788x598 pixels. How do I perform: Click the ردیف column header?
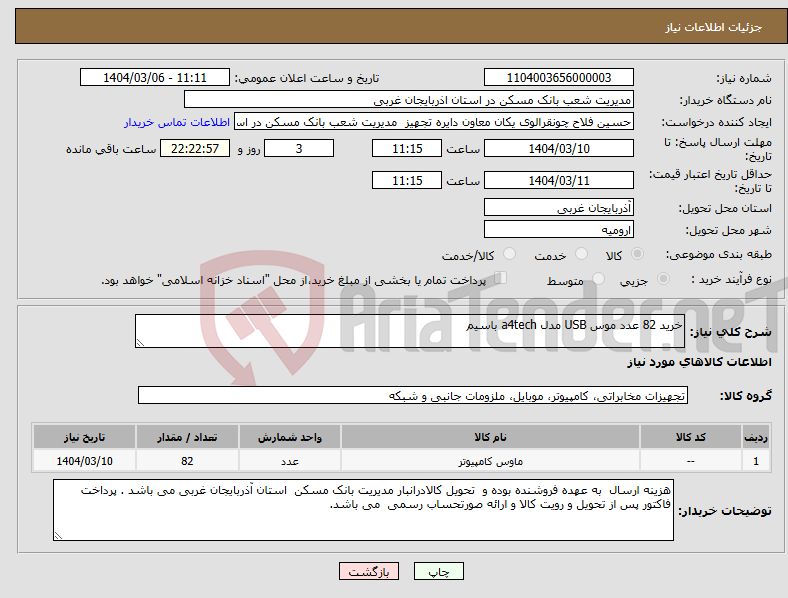[756, 437]
